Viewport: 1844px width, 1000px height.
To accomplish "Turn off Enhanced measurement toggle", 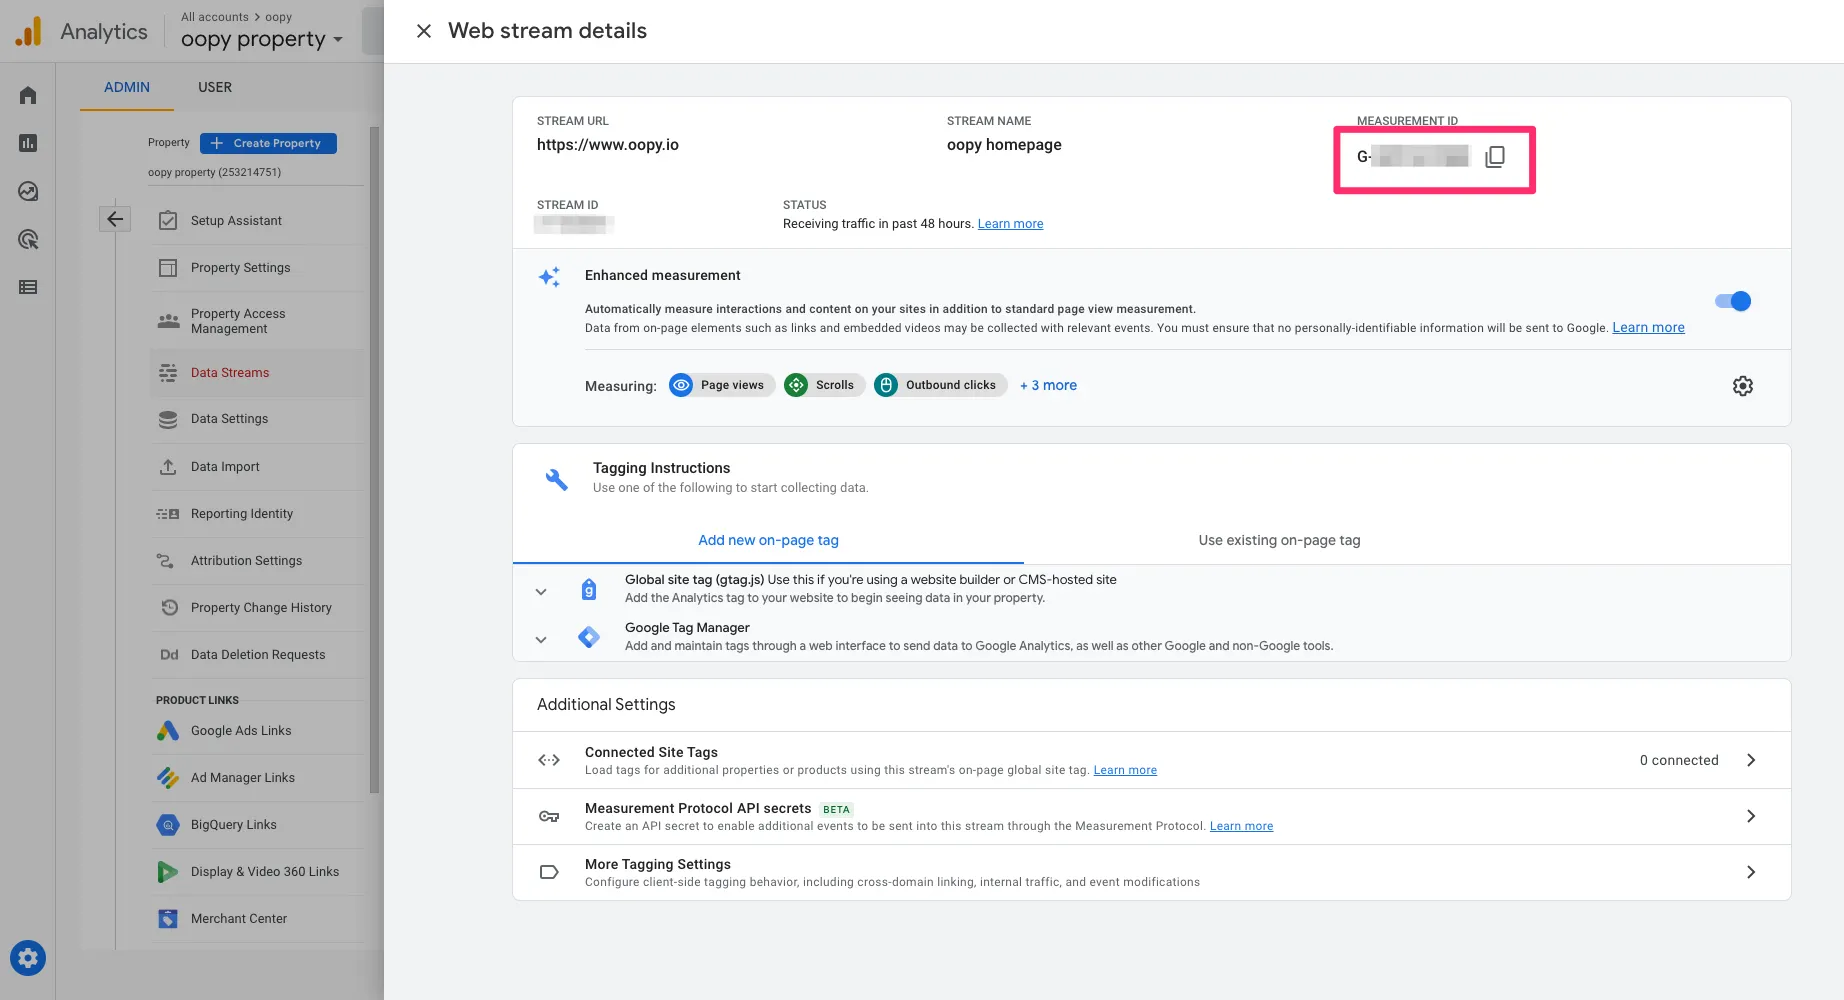I will (x=1733, y=301).
